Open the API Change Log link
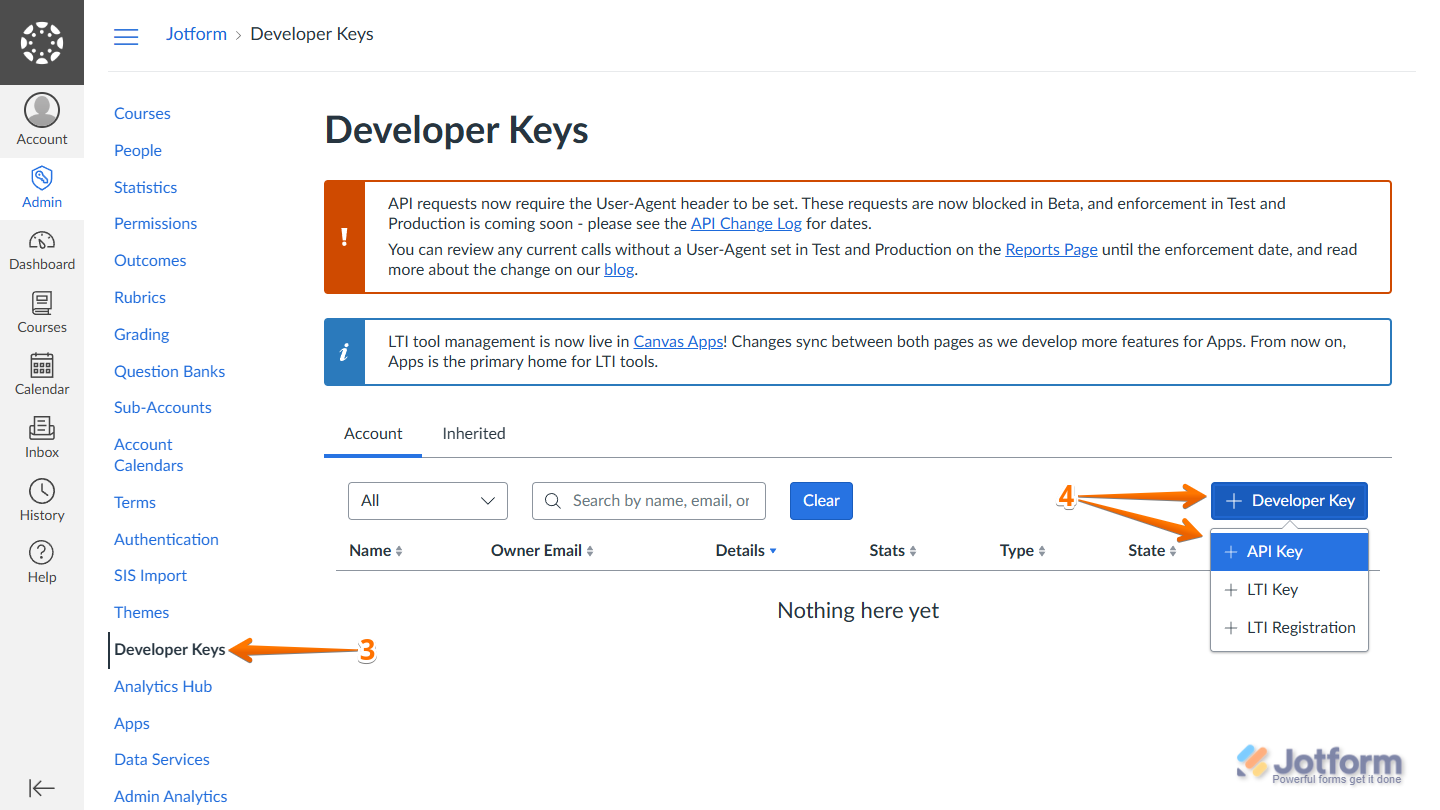Image resolution: width=1440 pixels, height=810 pixels. click(746, 224)
